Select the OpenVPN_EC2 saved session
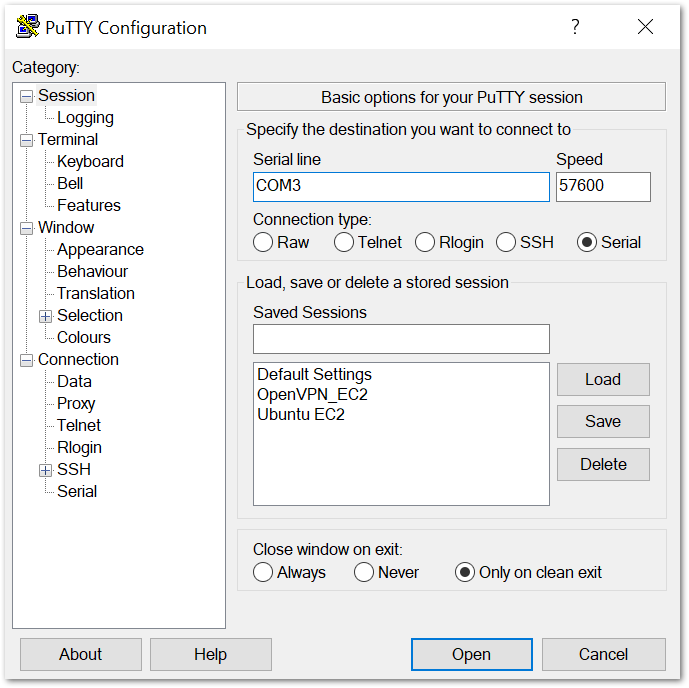This screenshot has height=688, width=689. coord(312,395)
